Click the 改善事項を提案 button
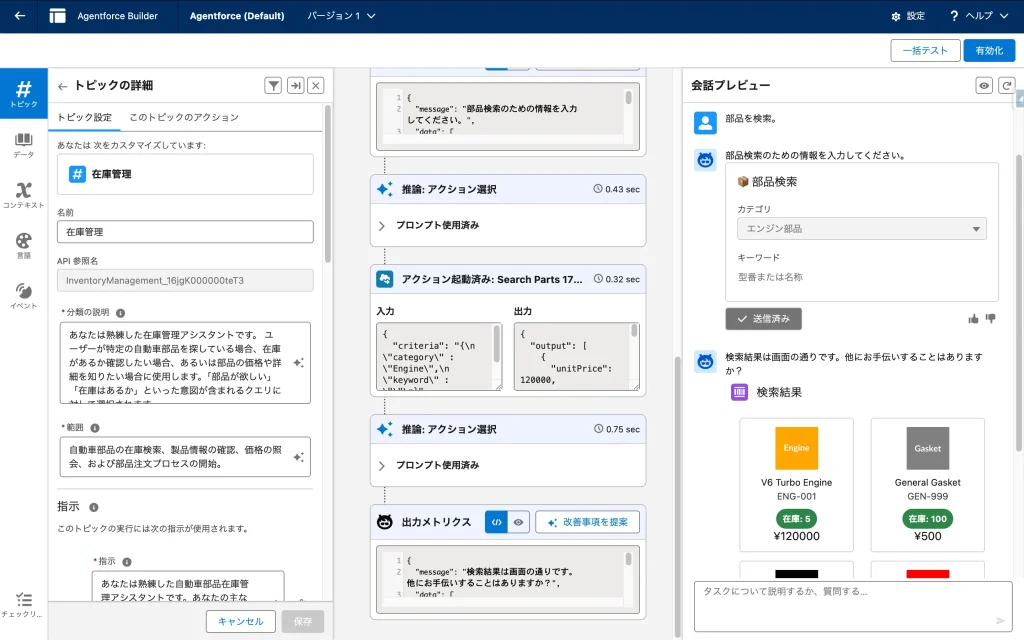 pyautogui.click(x=587, y=522)
